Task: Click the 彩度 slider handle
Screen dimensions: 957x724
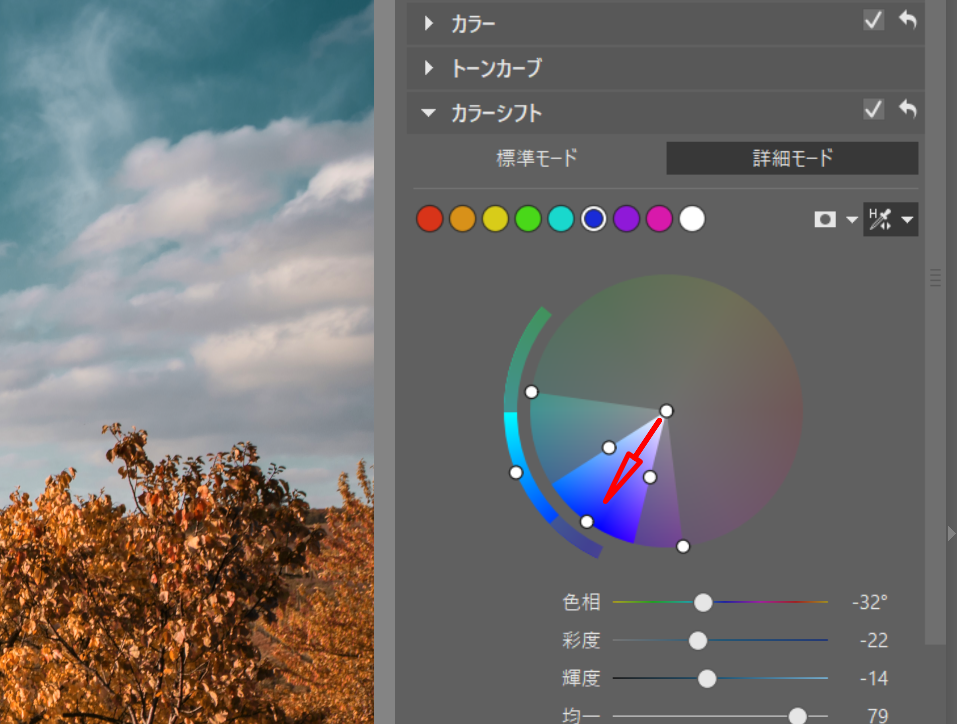Action: [x=698, y=640]
